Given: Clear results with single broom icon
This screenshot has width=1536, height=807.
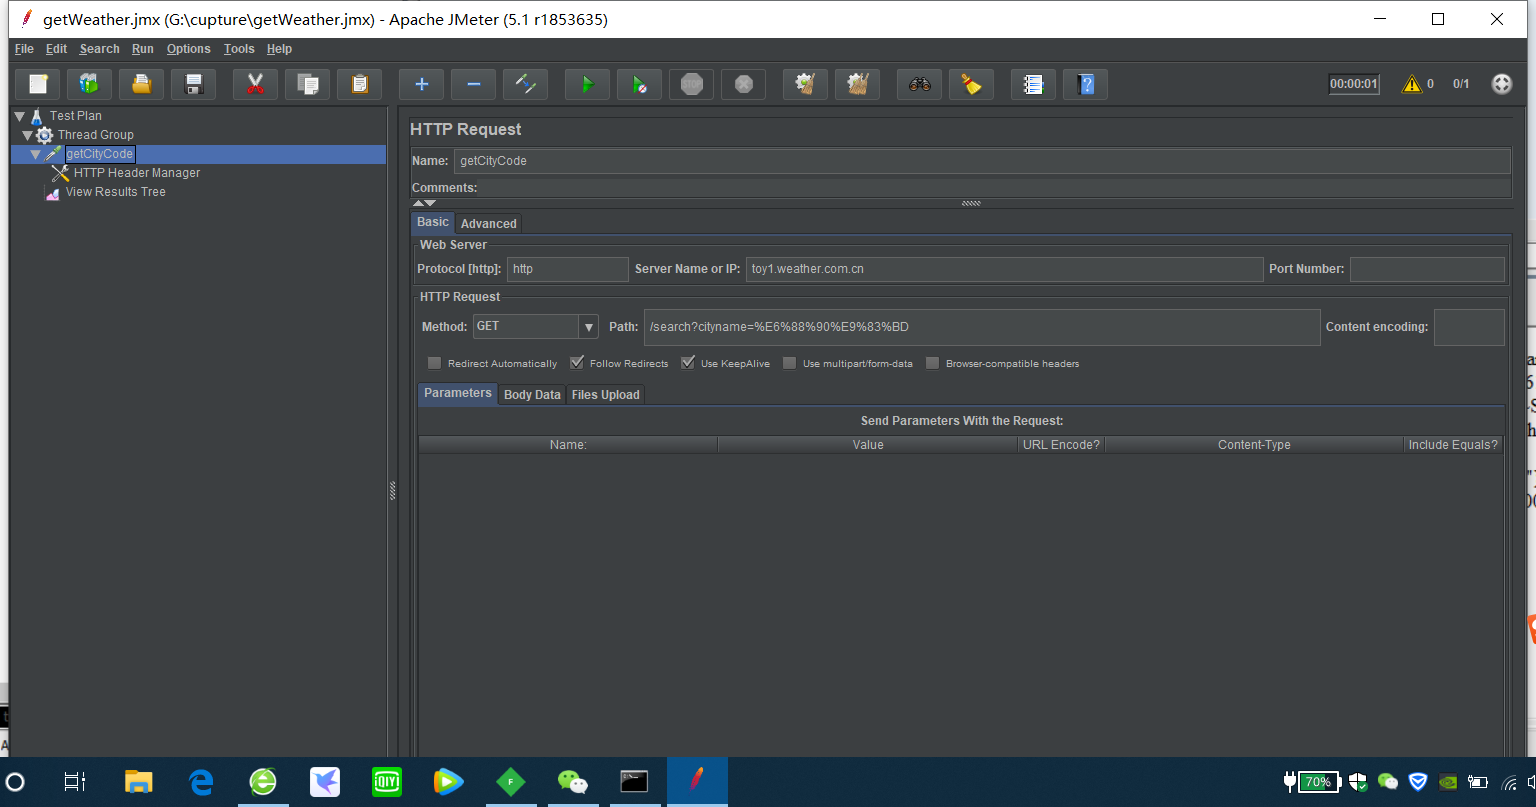Looking at the screenshot, I should tap(806, 85).
